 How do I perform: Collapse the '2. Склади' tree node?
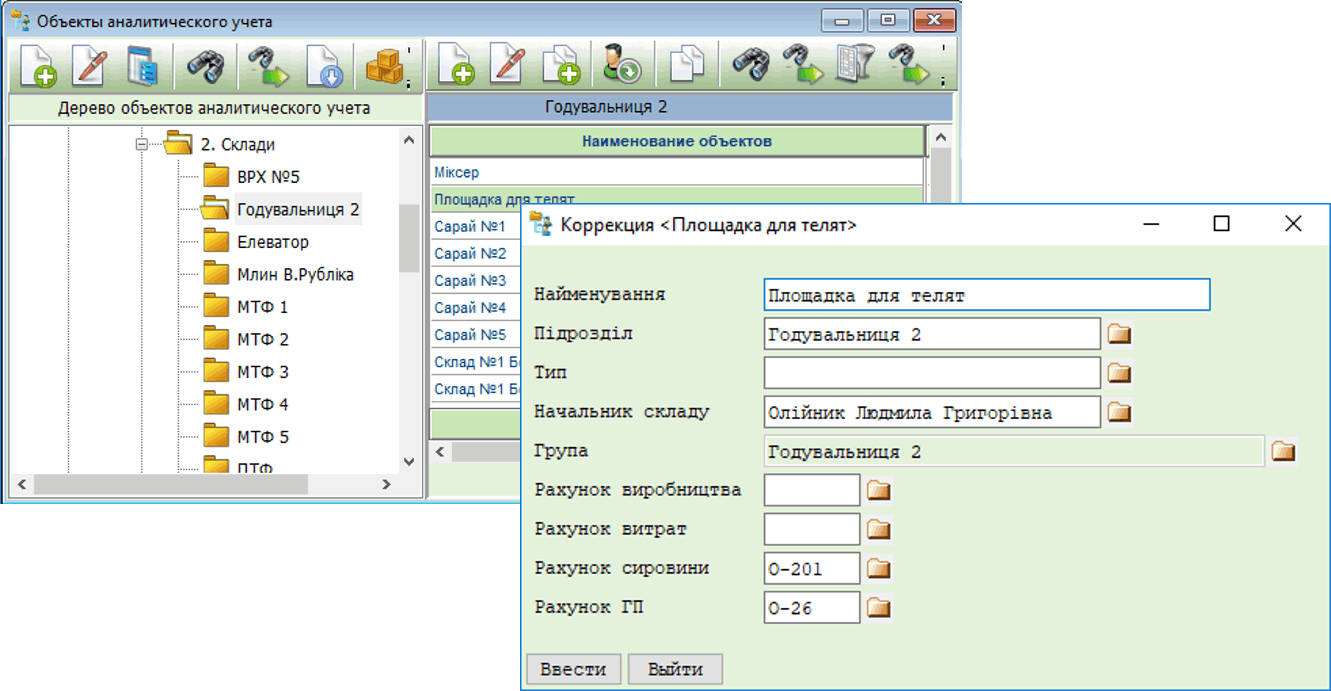[x=142, y=145]
